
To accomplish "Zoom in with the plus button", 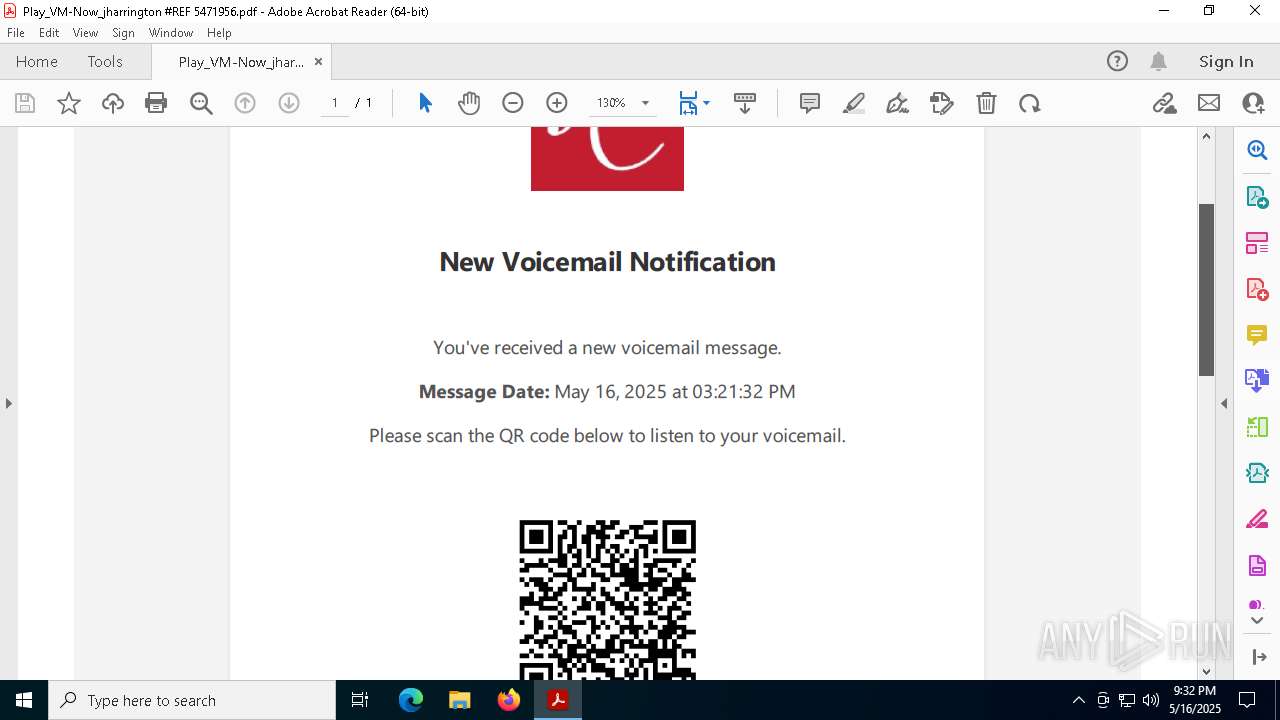I will (557, 103).
